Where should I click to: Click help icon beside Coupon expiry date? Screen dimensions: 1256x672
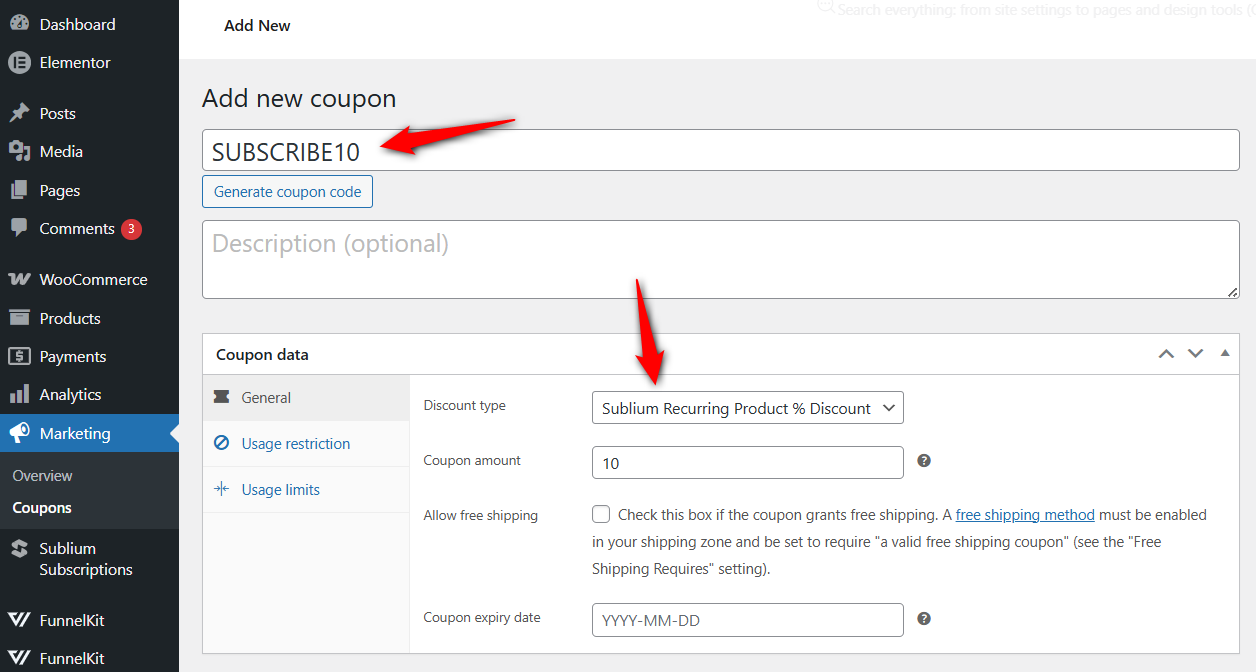point(924,619)
